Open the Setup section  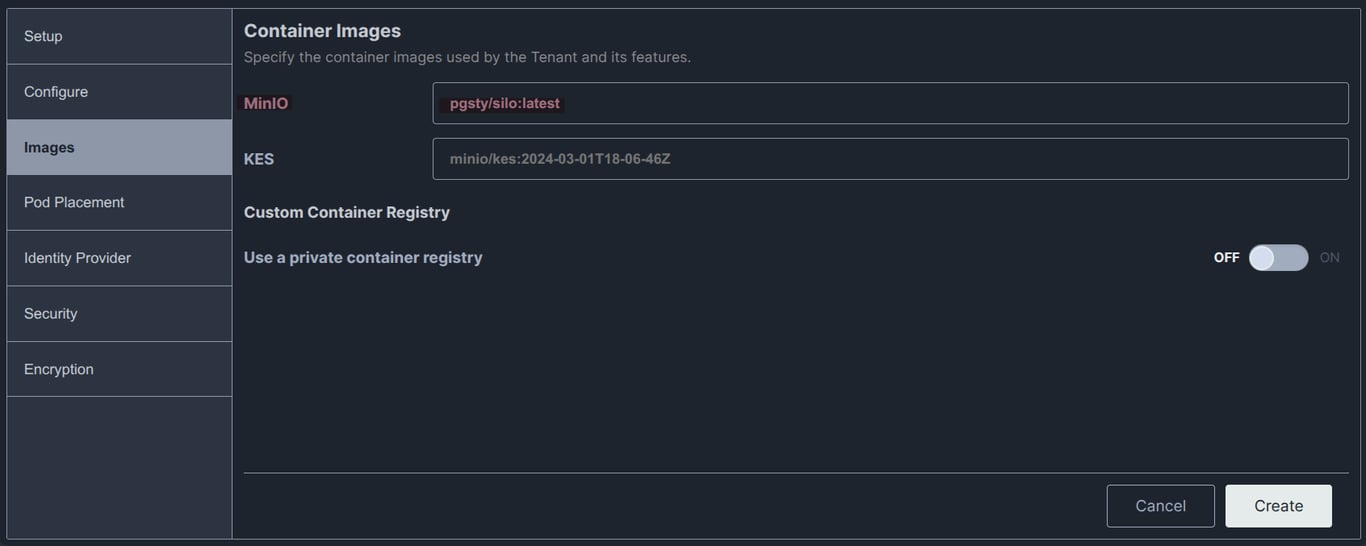[x=119, y=36]
